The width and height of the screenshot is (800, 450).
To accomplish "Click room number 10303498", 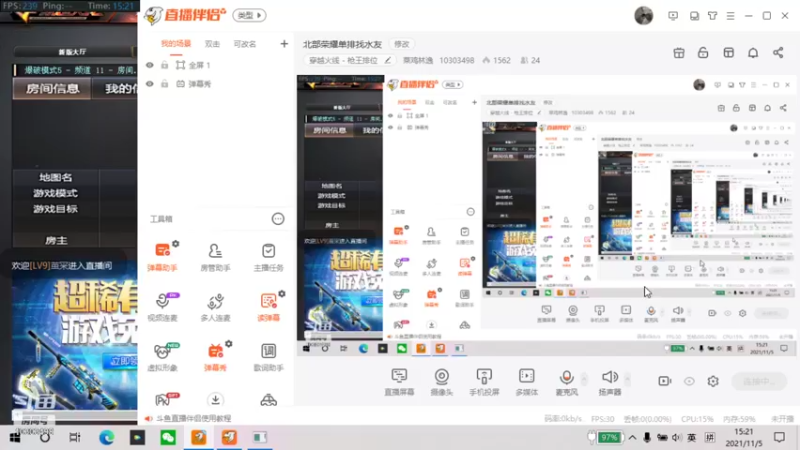I will click(x=457, y=60).
